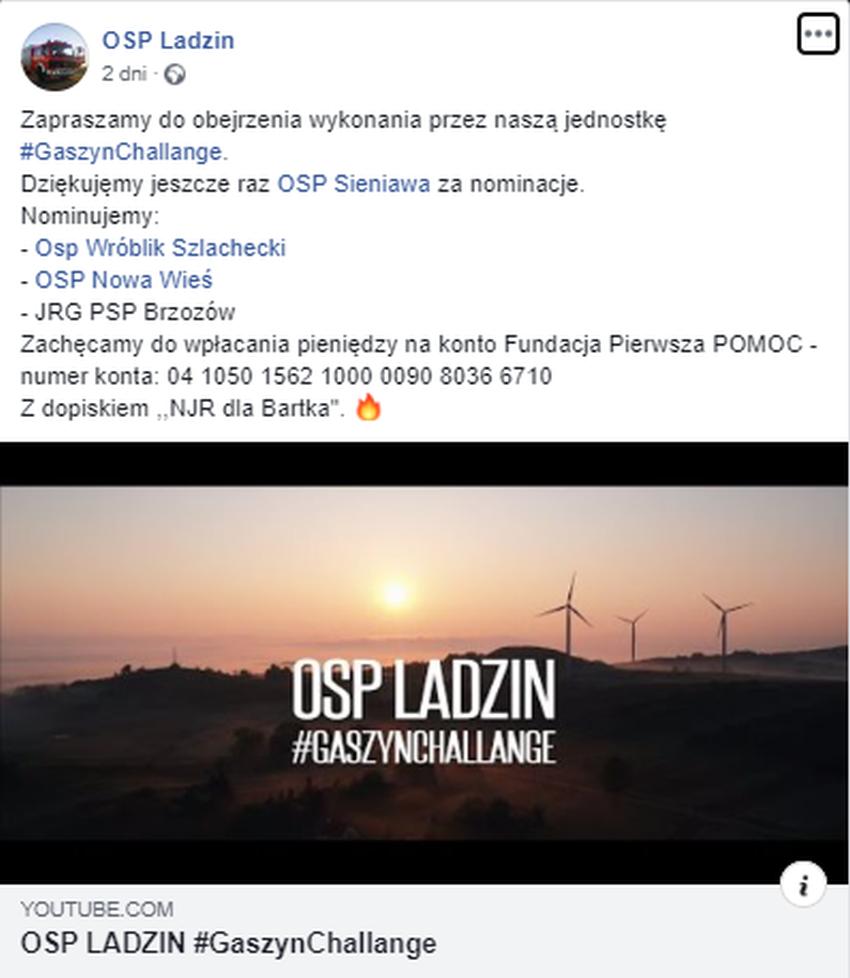The width and height of the screenshot is (850, 978).
Task: Open OSP LADZIN #GaszynChallange link title
Action: click(228, 943)
